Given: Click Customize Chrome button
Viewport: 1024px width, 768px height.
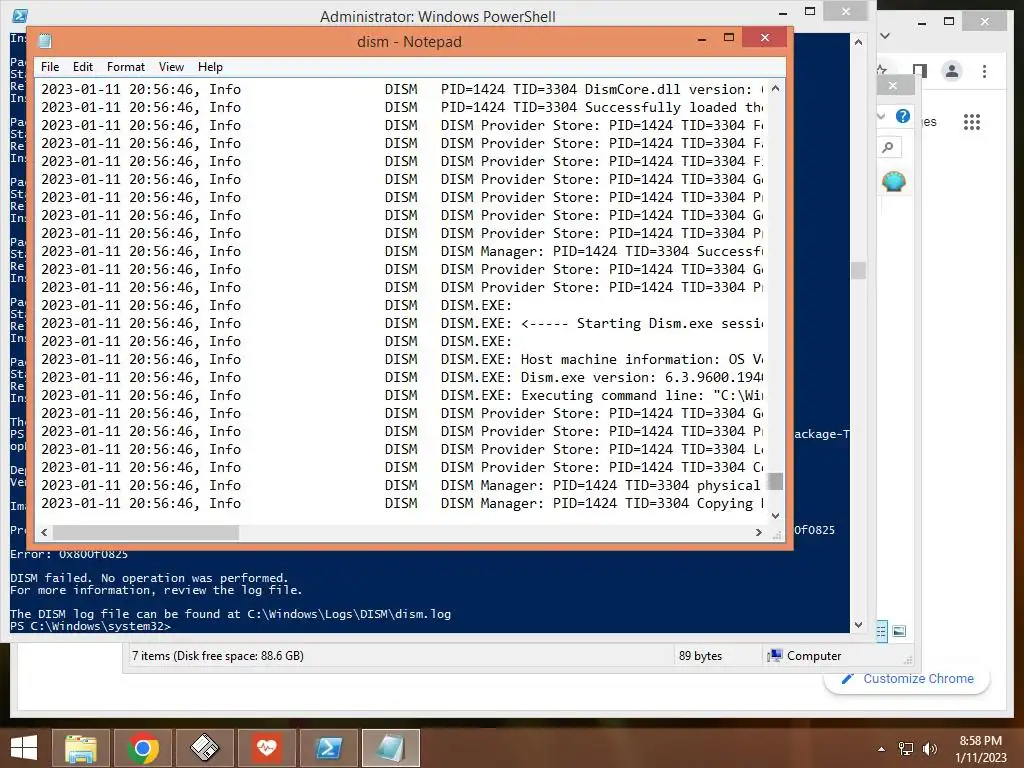Looking at the screenshot, I should click(907, 679).
